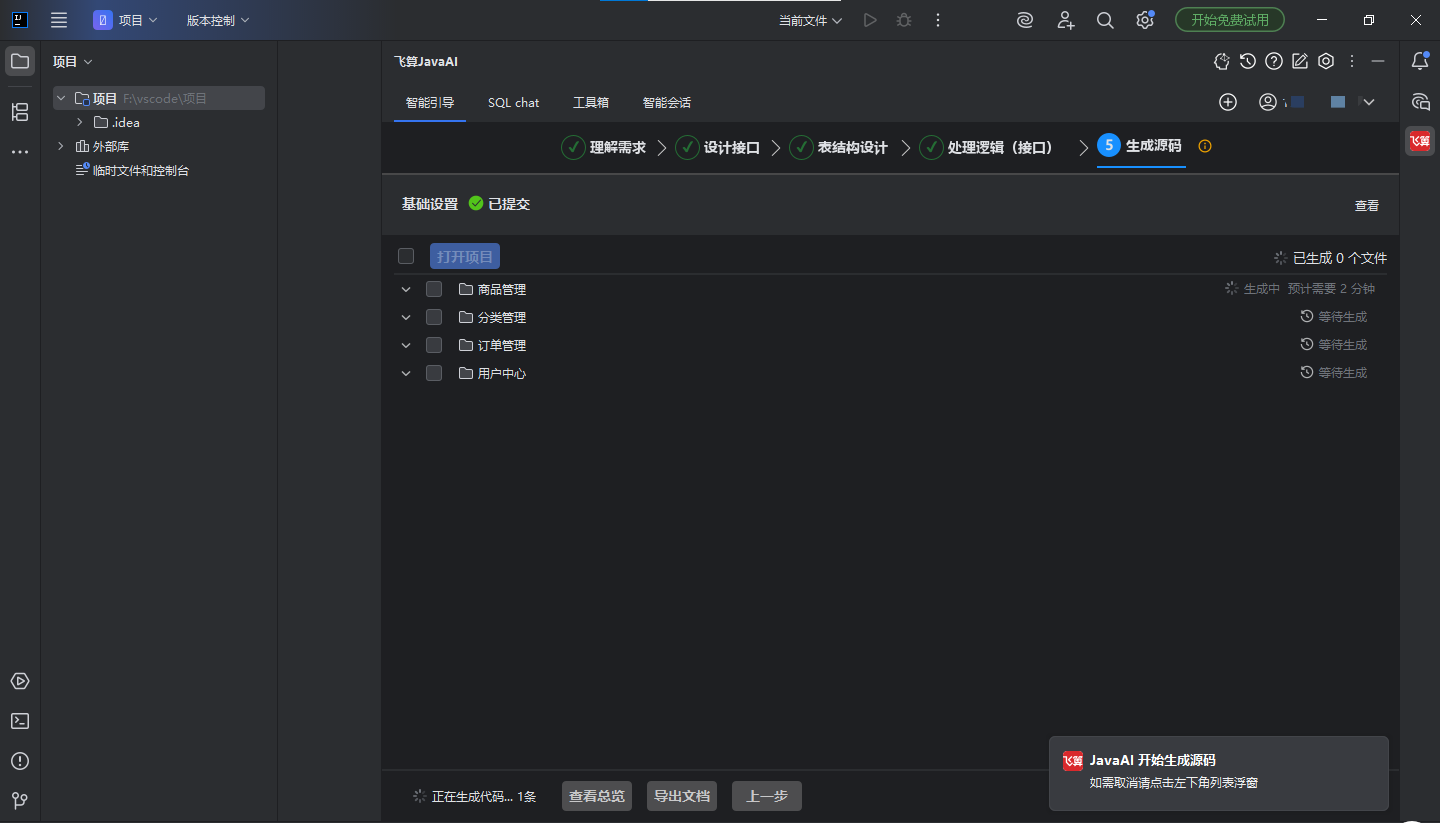Viewport: 1440px width, 823px height.
Task: Click the JavaAI edit note icon
Action: click(x=1300, y=61)
